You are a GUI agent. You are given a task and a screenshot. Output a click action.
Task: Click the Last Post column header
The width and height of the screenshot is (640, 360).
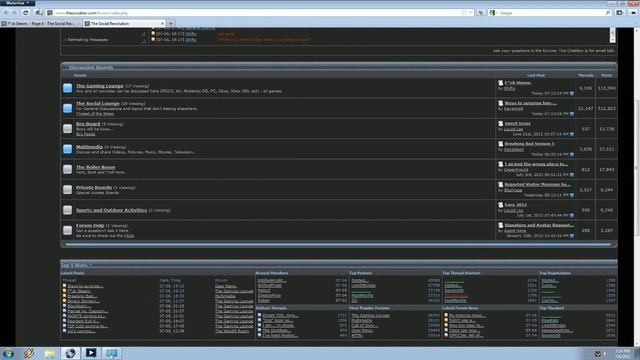pyautogui.click(x=536, y=75)
